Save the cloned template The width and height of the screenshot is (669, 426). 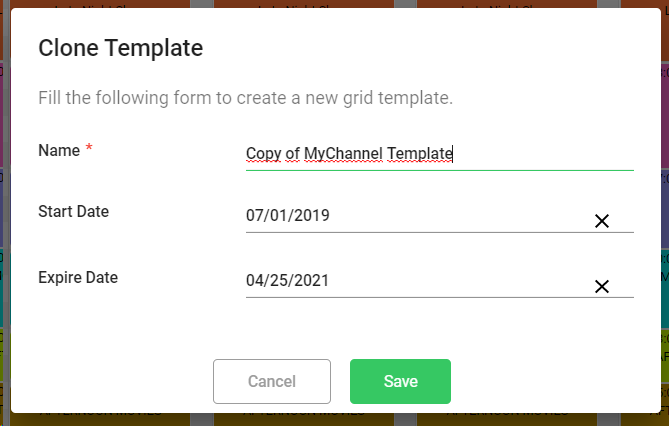[400, 381]
